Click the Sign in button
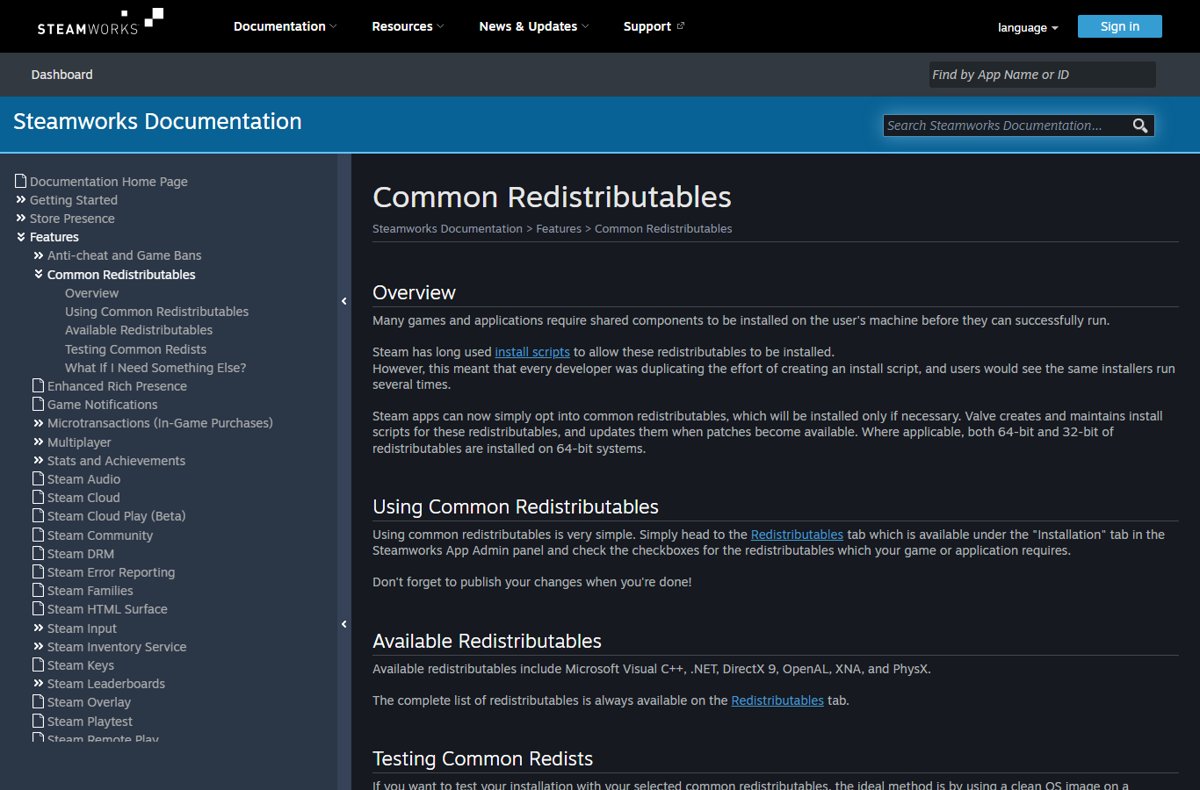This screenshot has width=1200, height=790. [x=1120, y=27]
